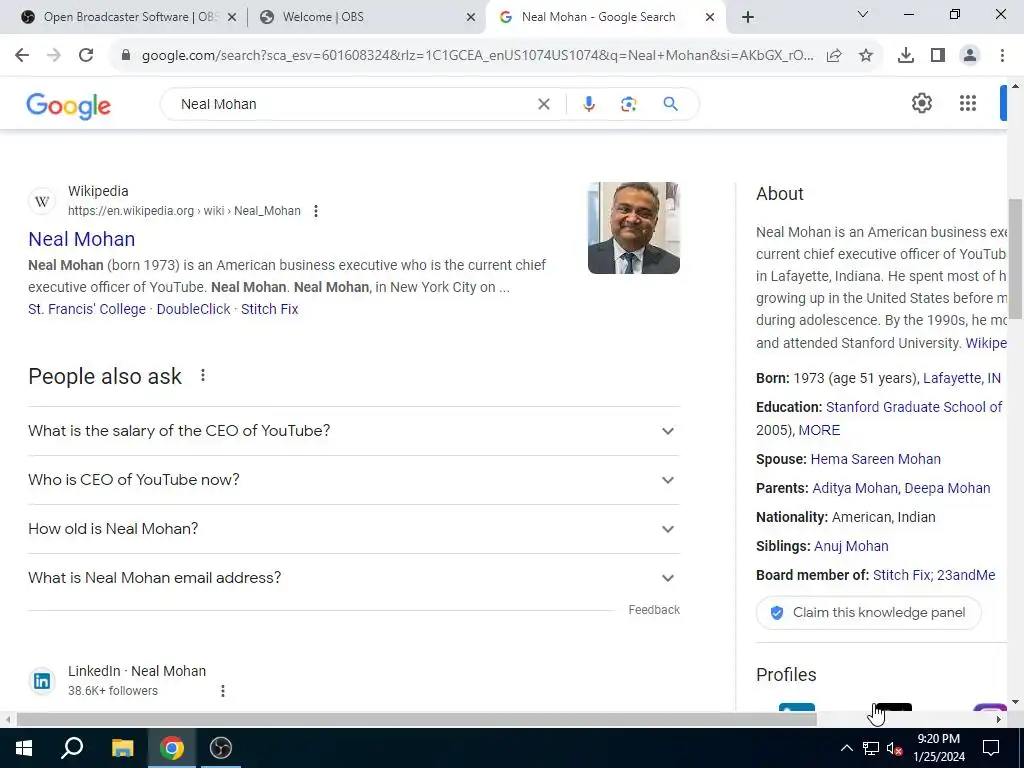The width and height of the screenshot is (1024, 768).
Task: Clear the search box with X icon
Action: pos(543,104)
